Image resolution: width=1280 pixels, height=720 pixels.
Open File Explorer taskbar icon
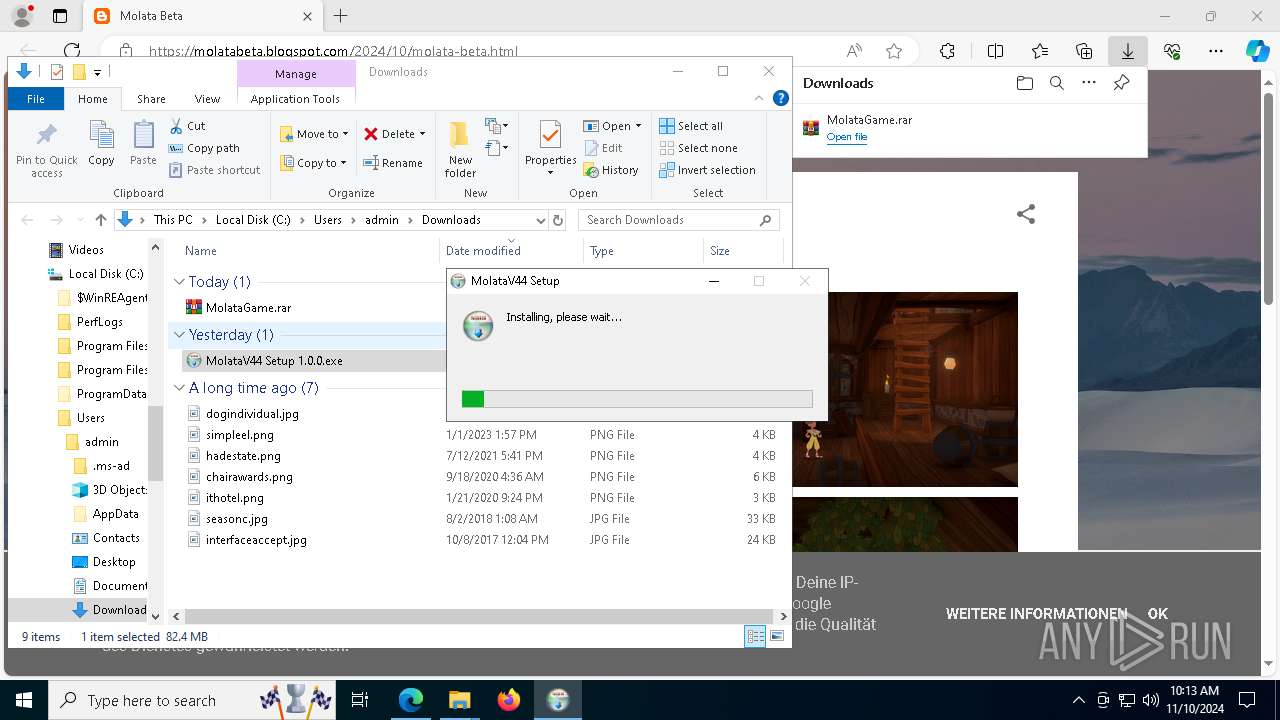coord(460,700)
